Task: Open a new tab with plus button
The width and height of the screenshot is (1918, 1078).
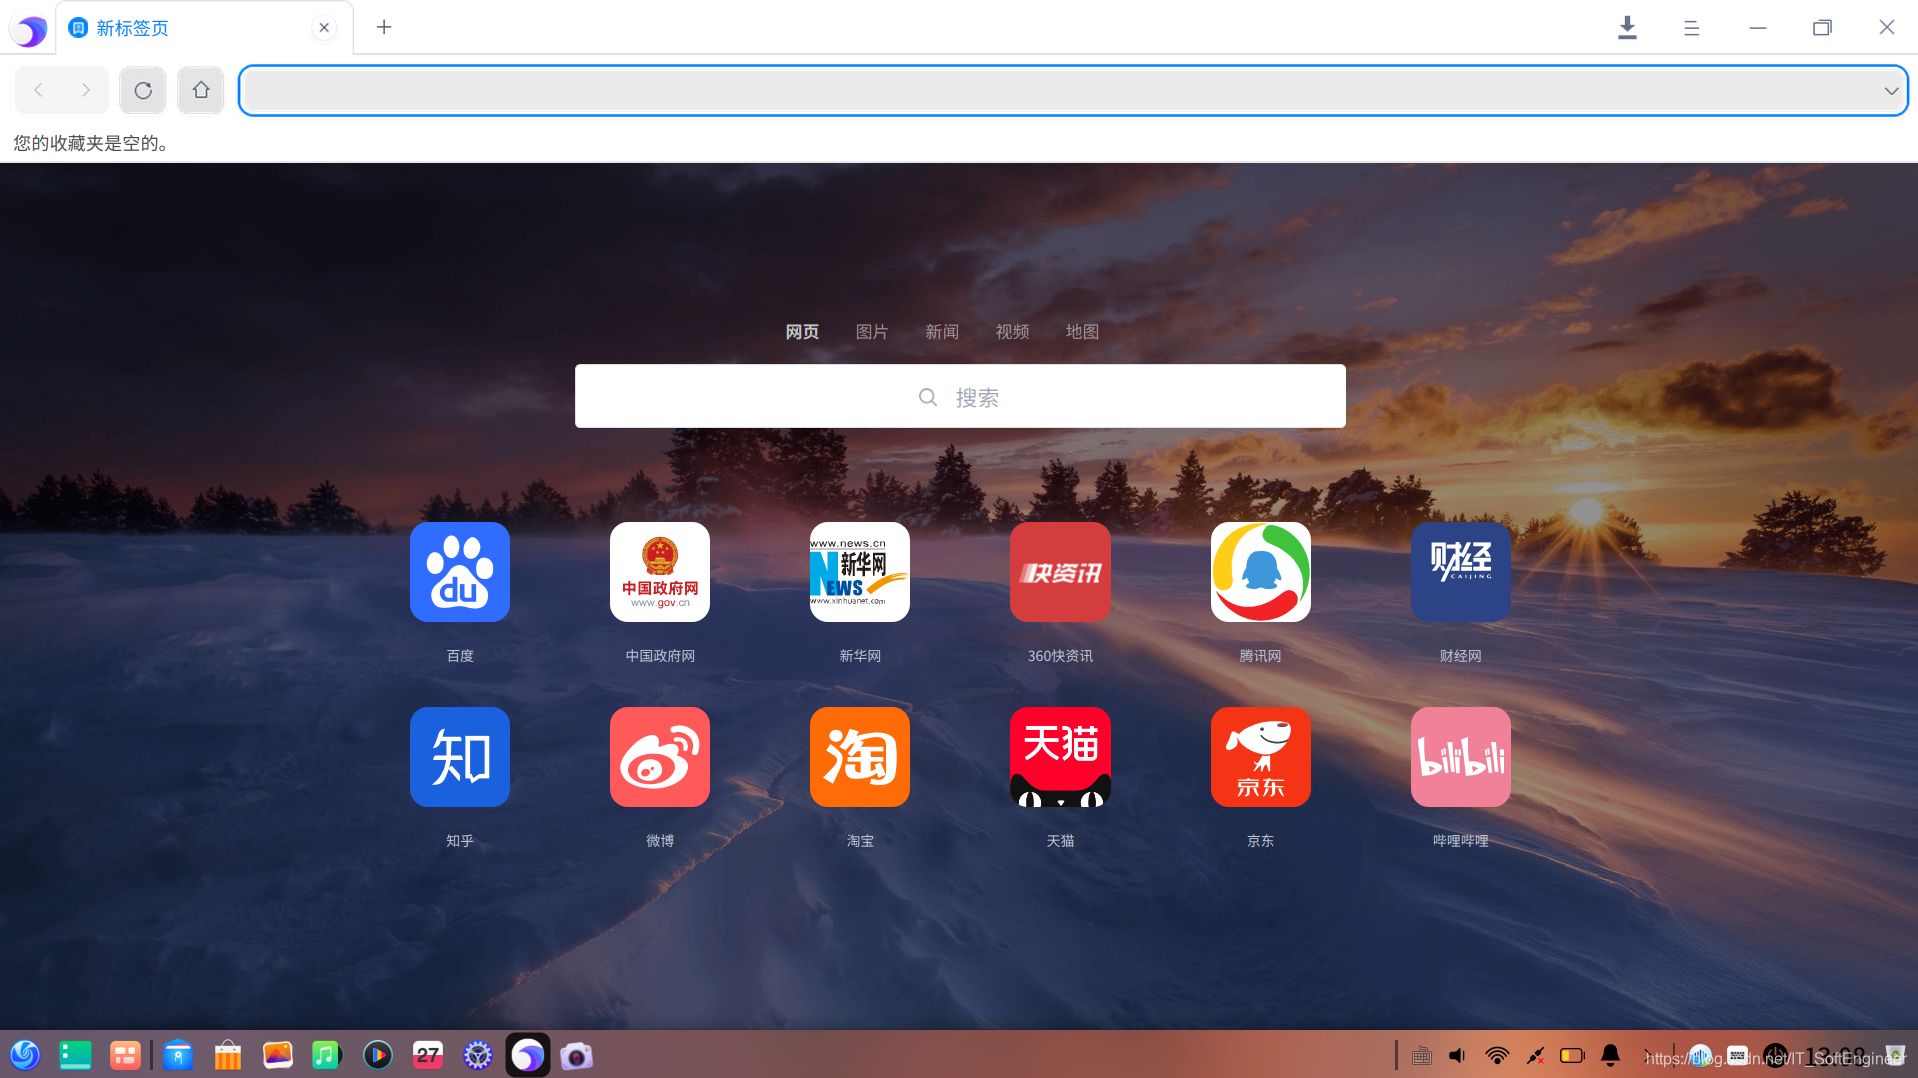Action: point(384,27)
